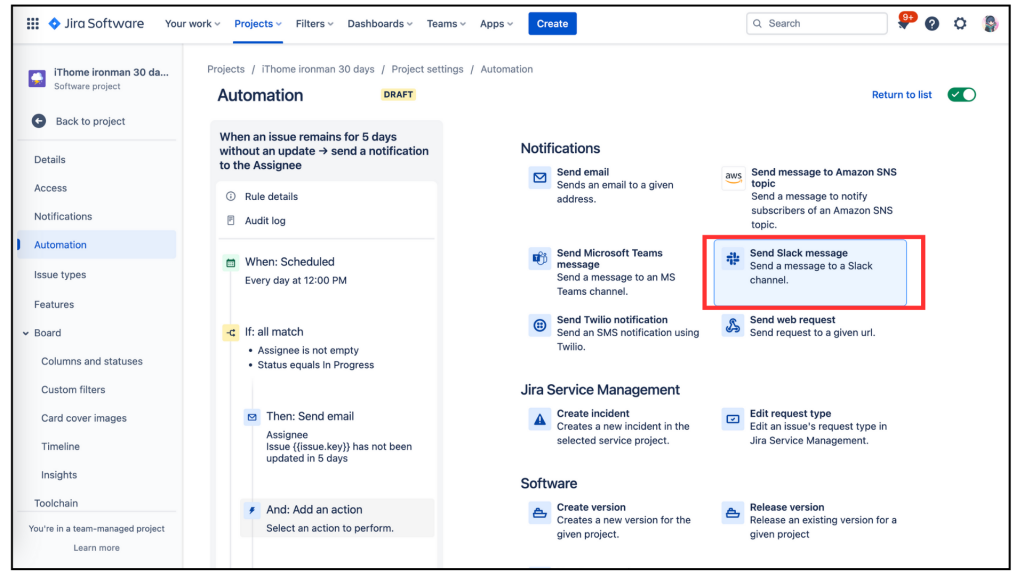
Task: Click the Rule details info icon
Action: (x=231, y=197)
